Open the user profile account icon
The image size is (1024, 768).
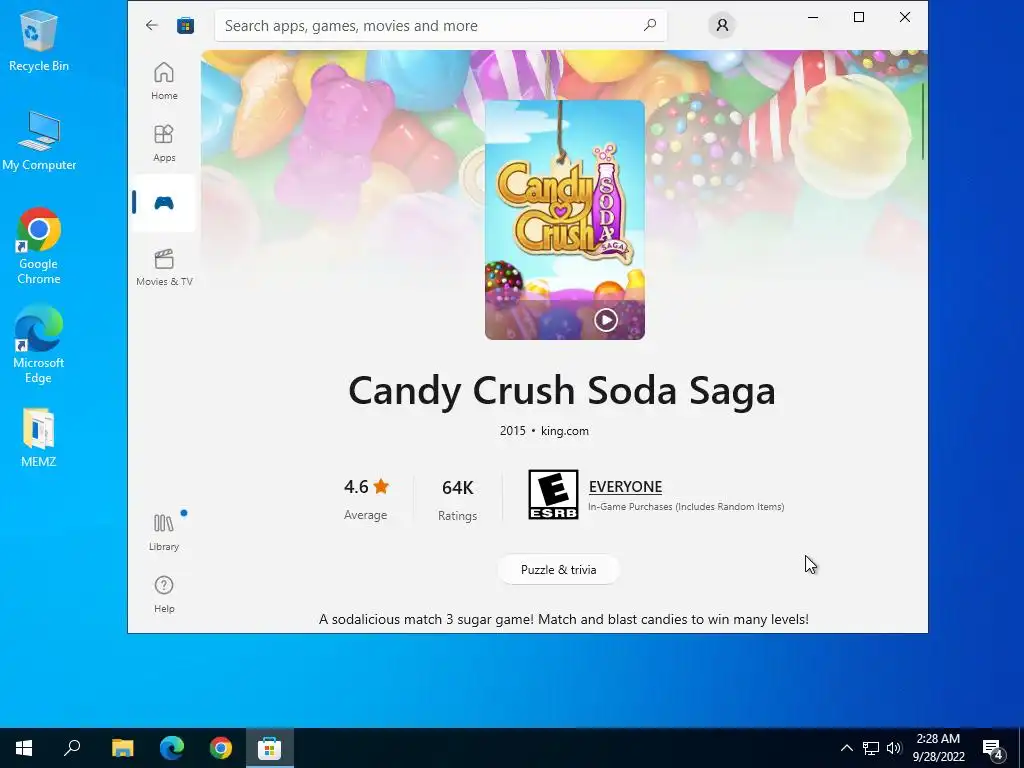pyautogui.click(x=722, y=25)
